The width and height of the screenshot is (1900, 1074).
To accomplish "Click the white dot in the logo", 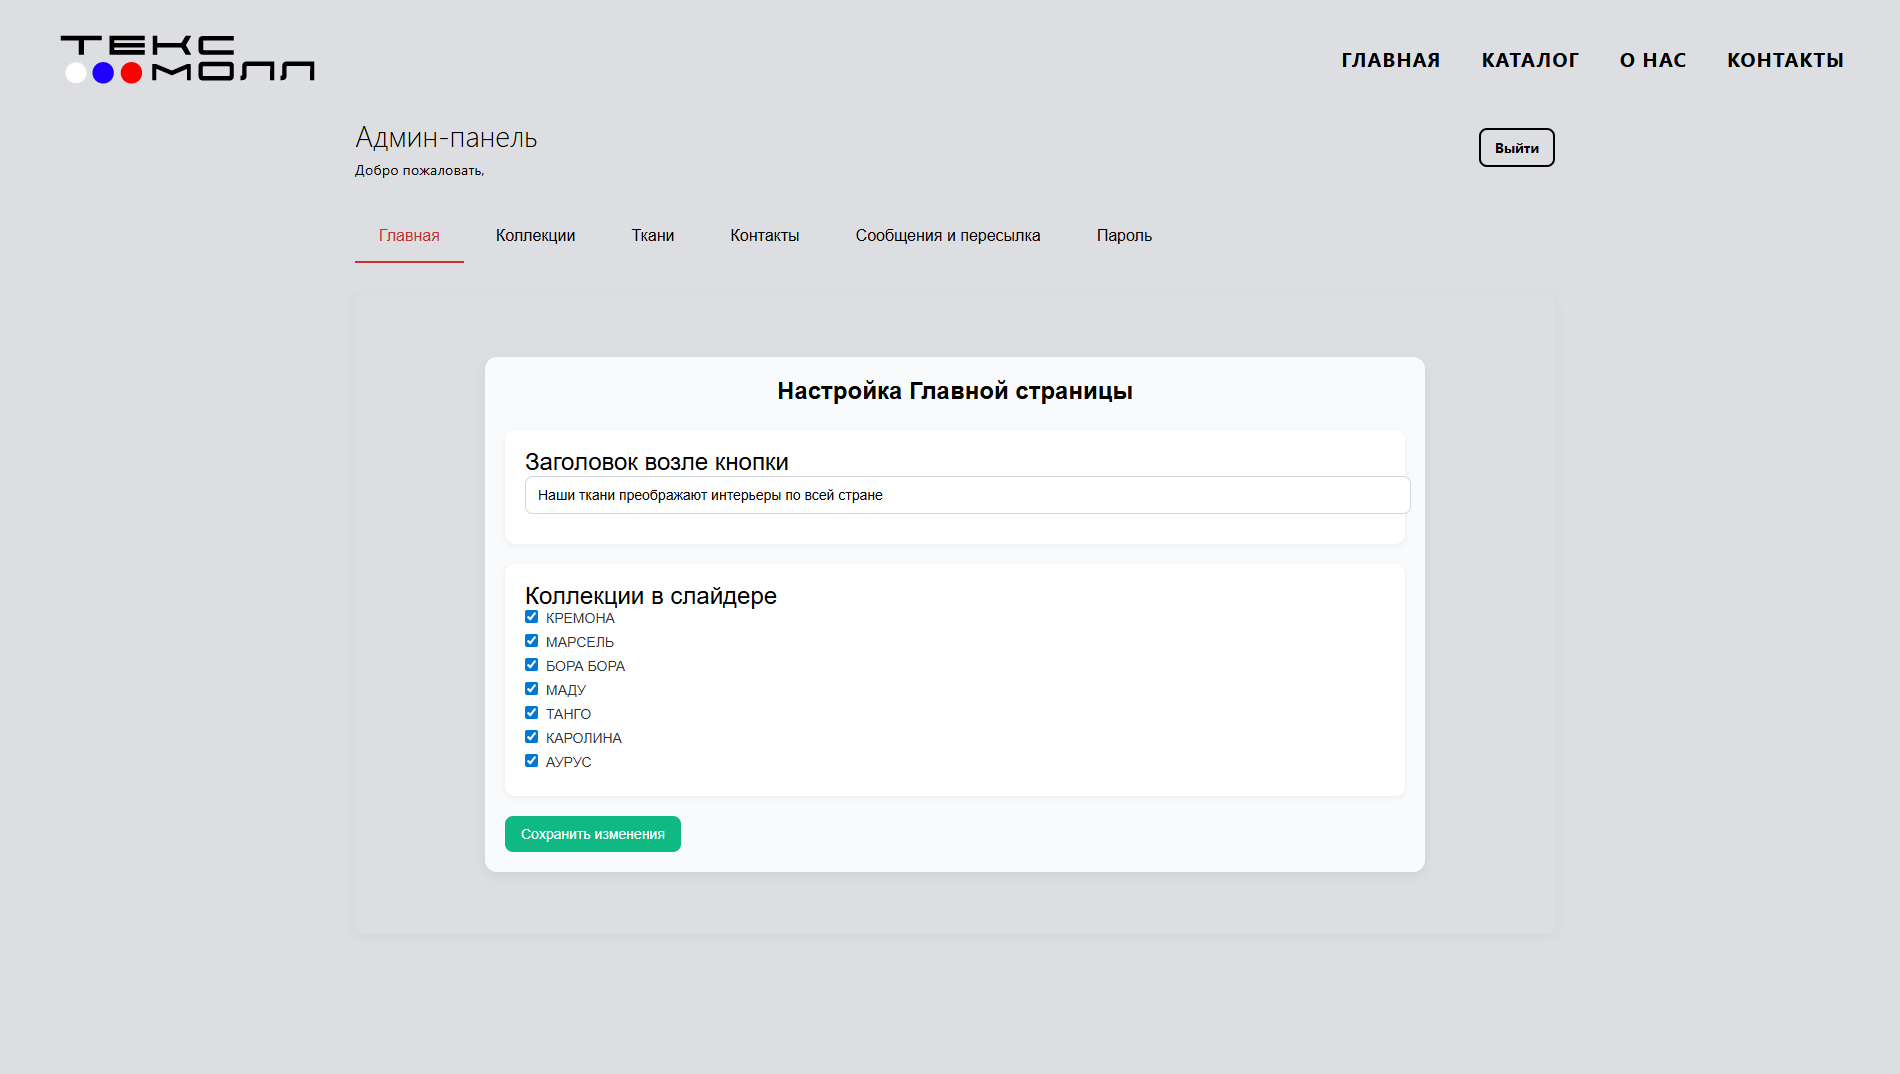I will click(x=76, y=72).
